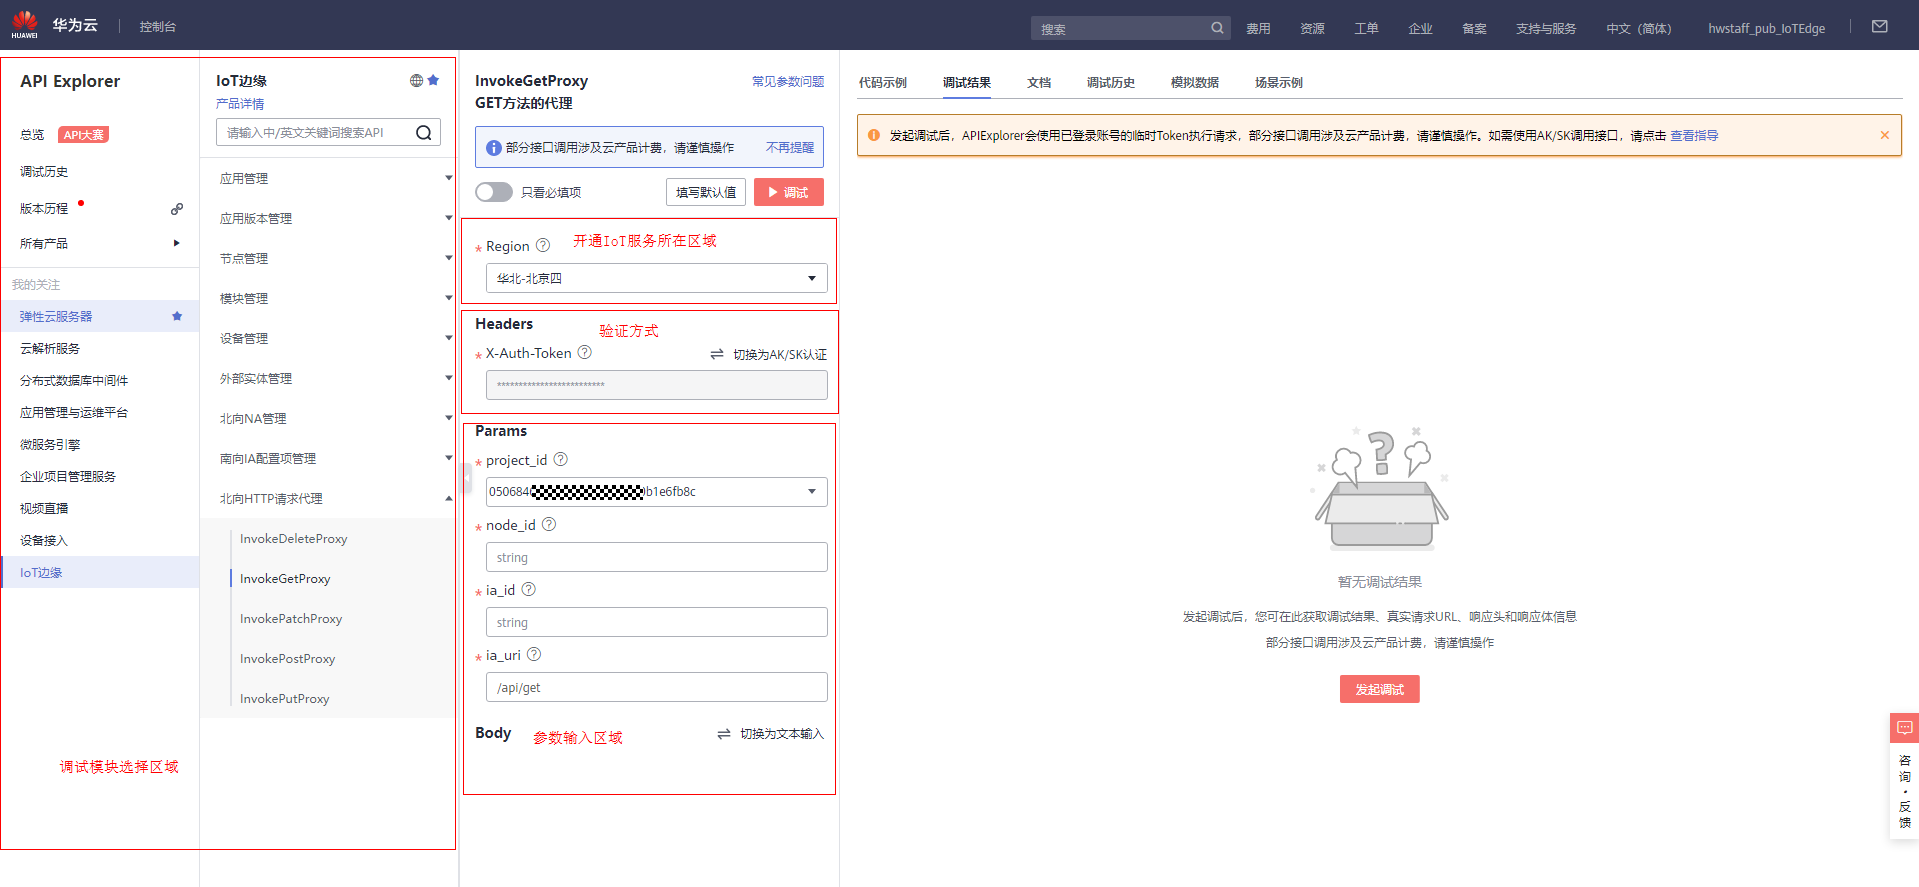This screenshot has width=1919, height=887.
Task: Click the red 调试 run button
Action: click(789, 192)
